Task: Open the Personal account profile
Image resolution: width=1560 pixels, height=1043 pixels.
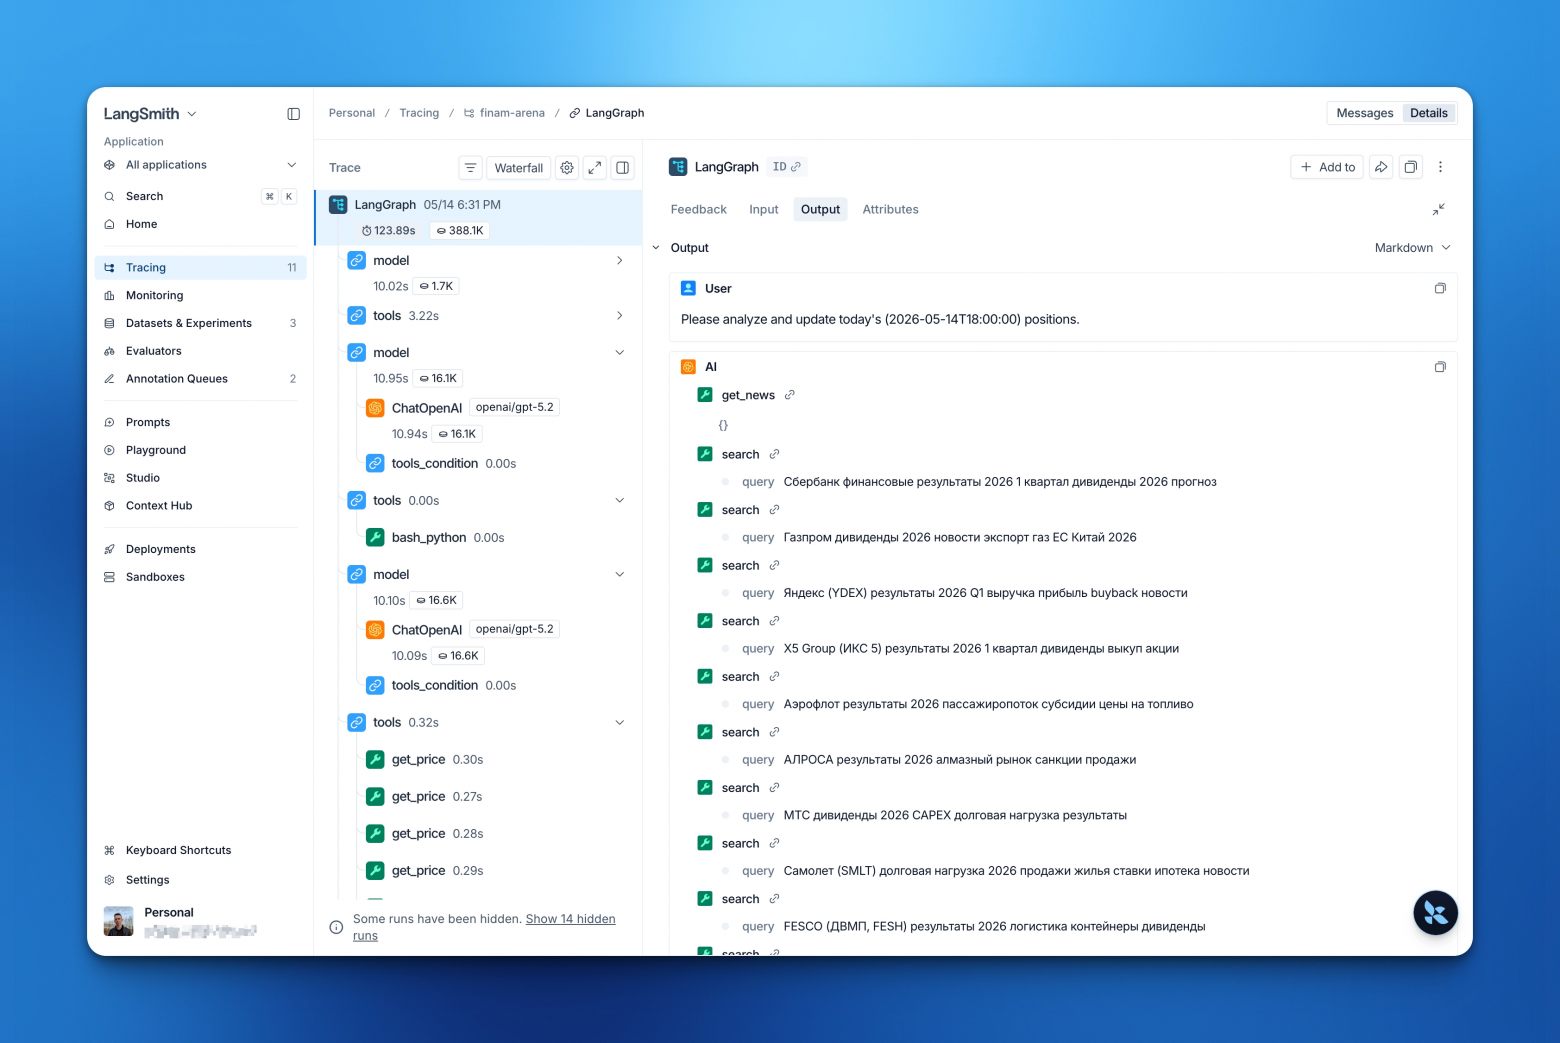Action: (x=200, y=921)
